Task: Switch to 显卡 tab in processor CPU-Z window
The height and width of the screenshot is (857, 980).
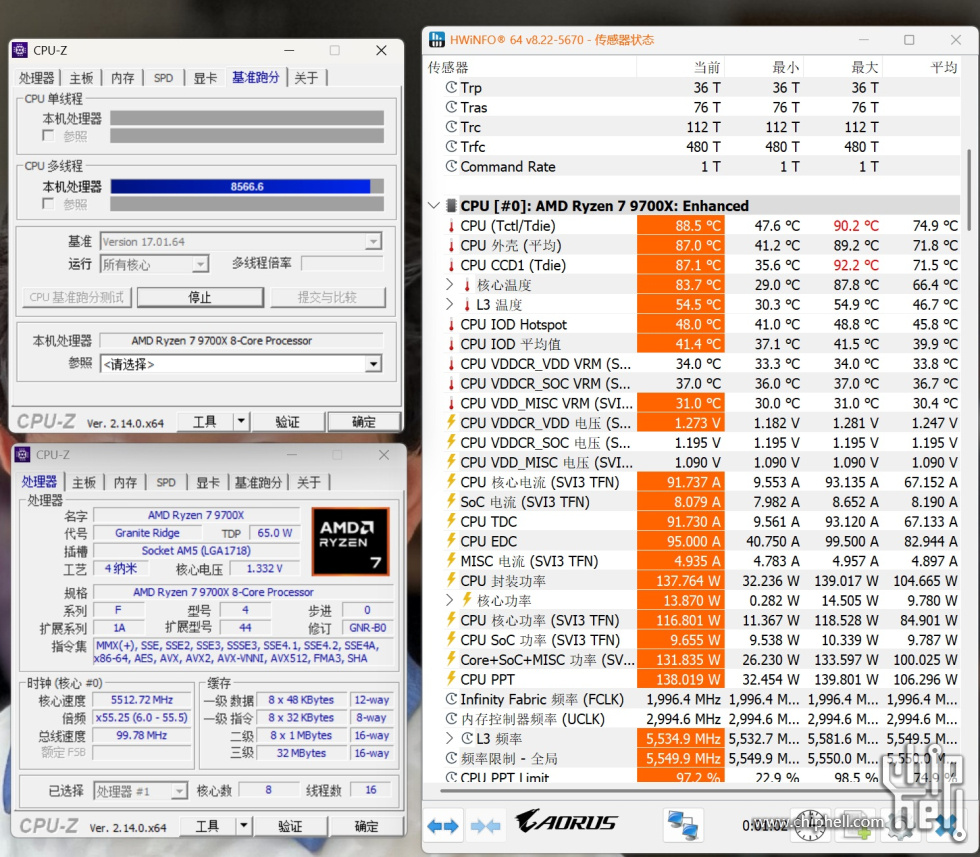Action: [x=208, y=483]
